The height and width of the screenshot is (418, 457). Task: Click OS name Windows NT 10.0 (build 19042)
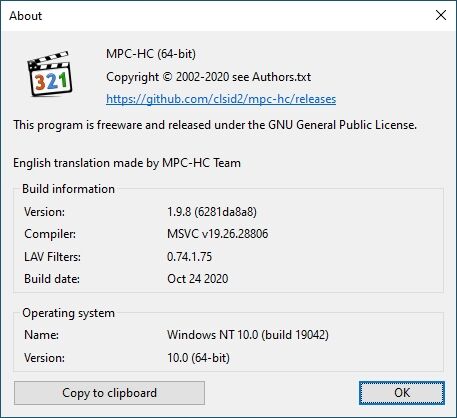248,335
